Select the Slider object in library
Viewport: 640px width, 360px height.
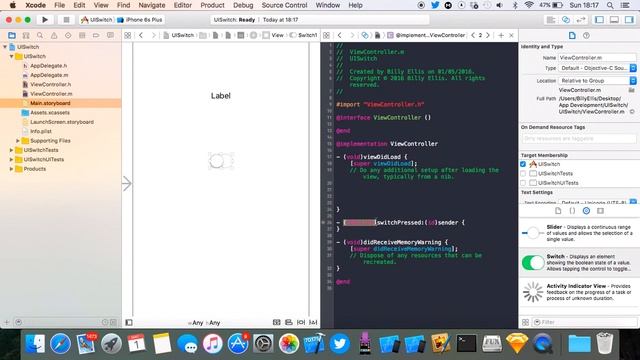pyautogui.click(x=579, y=233)
